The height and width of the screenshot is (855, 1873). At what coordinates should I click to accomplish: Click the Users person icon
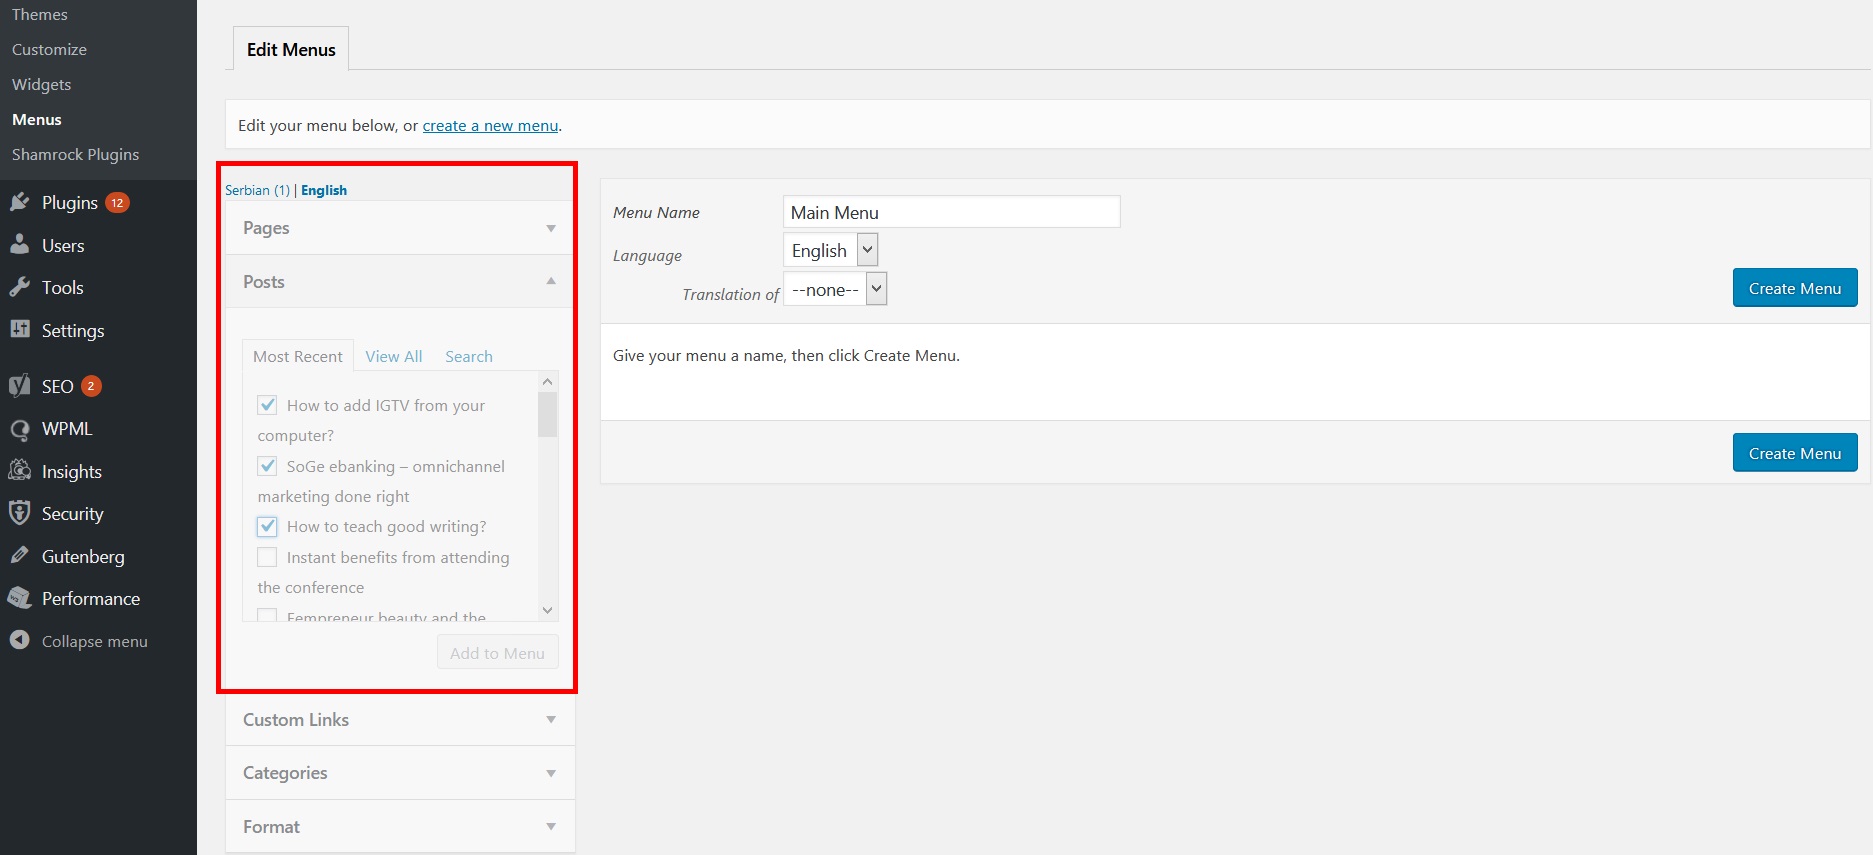19,245
